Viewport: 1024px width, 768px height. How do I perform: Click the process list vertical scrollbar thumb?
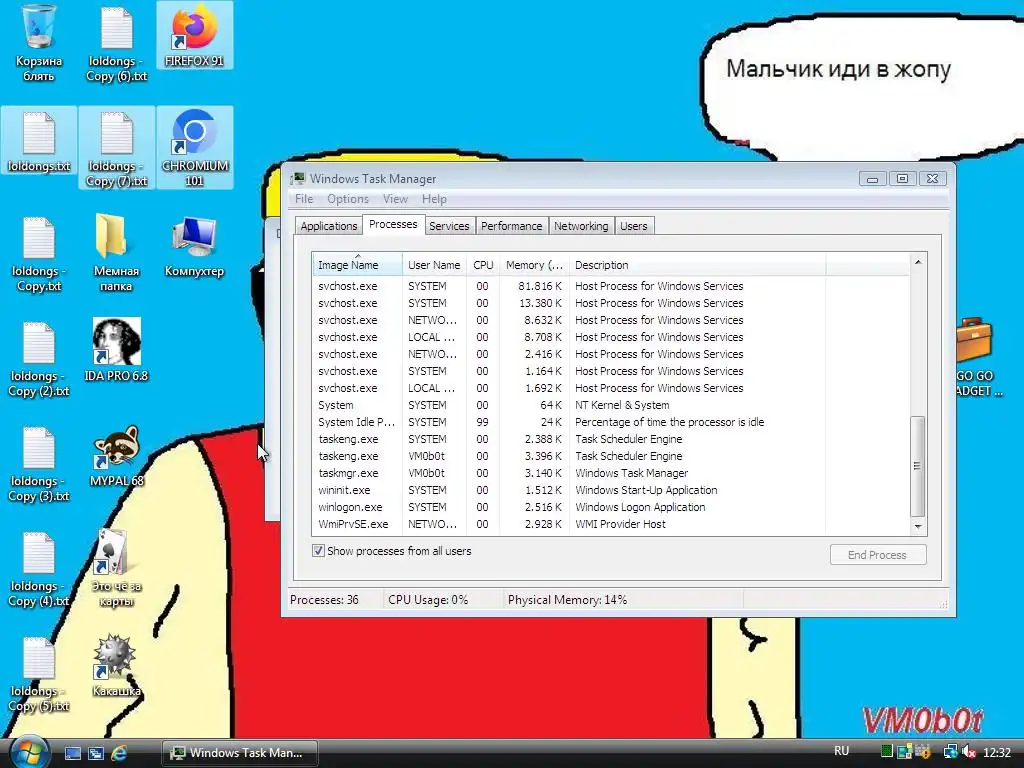pyautogui.click(x=918, y=466)
